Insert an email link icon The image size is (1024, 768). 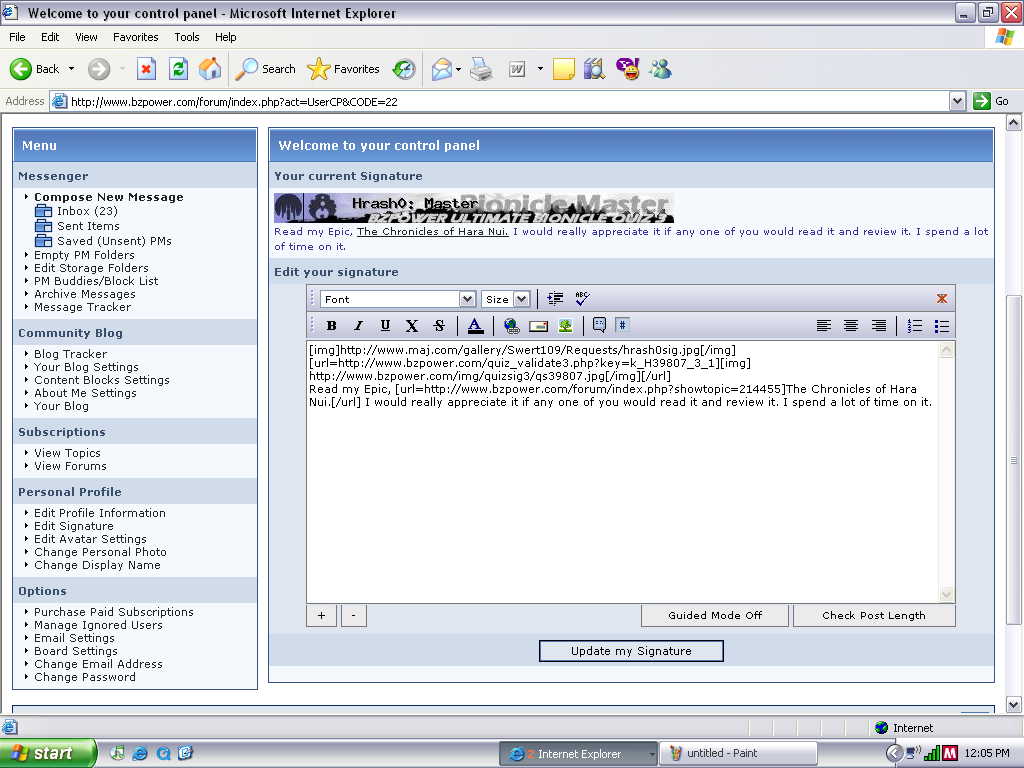538,325
